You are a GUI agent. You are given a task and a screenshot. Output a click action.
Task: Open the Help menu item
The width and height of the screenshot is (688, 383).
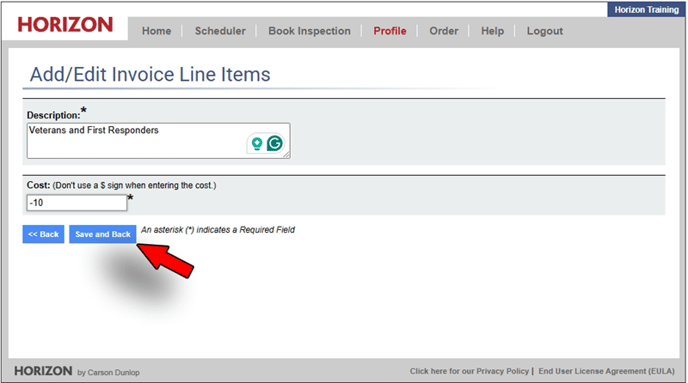(x=492, y=31)
